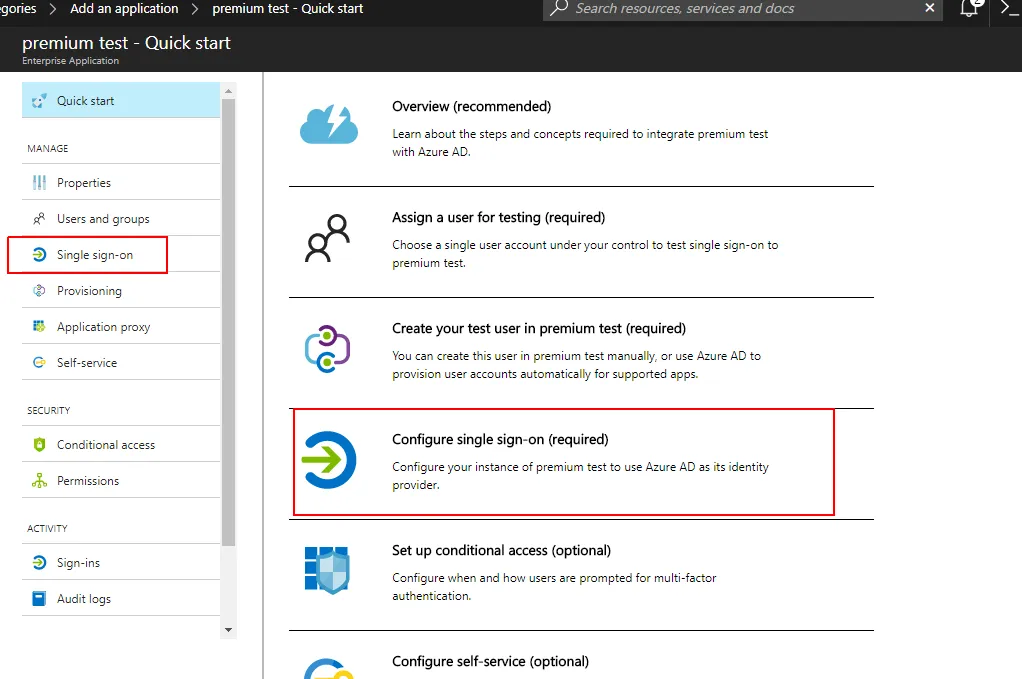Click Add an application breadcrumb
Image resolution: width=1022 pixels, height=679 pixels.
pos(124,8)
